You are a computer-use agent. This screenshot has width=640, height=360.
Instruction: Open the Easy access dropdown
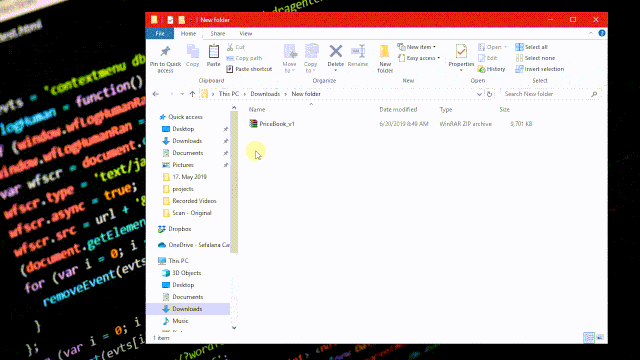coord(419,58)
